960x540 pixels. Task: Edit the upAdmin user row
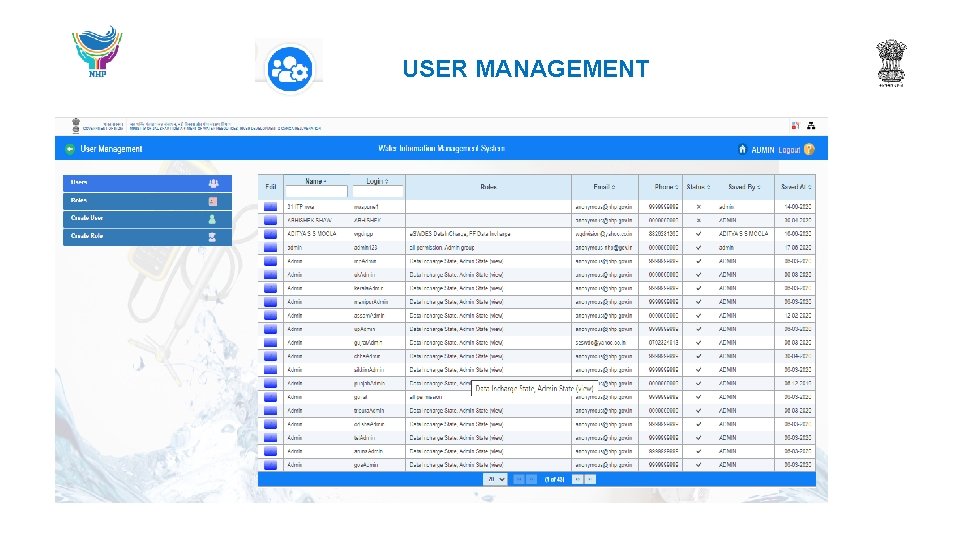click(270, 329)
